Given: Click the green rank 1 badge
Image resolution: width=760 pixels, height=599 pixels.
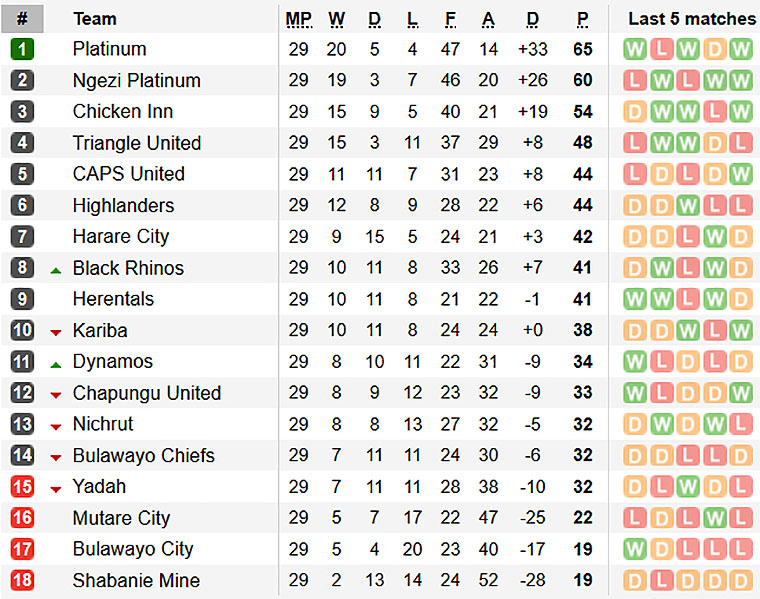Looking at the screenshot, I should click(22, 49).
